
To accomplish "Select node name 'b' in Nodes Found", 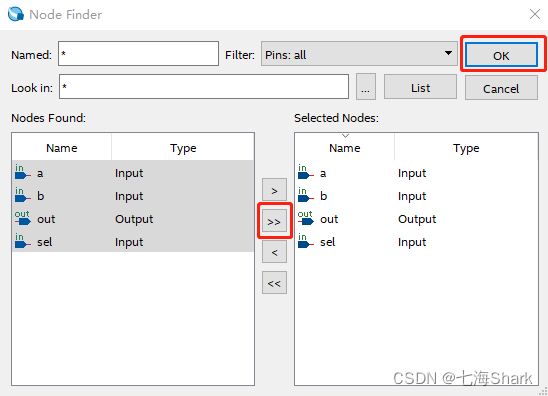I will 41,196.
